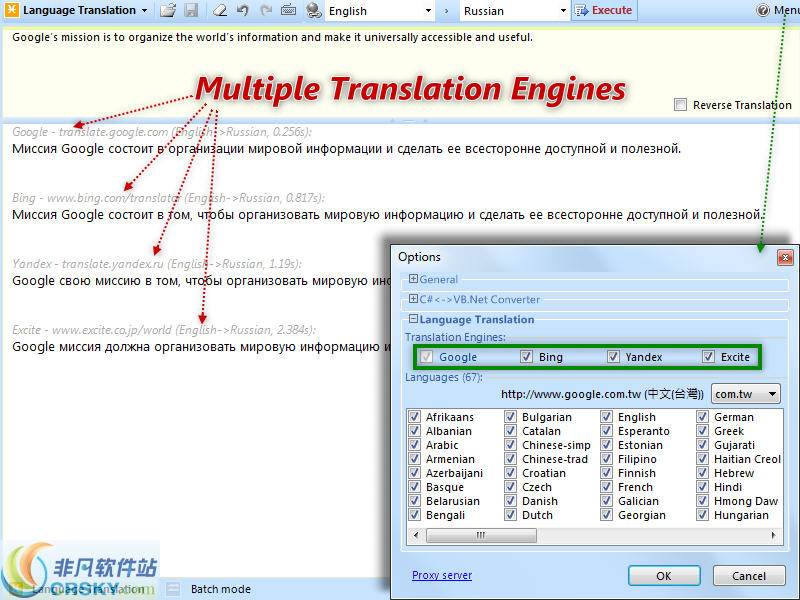The height and width of the screenshot is (600, 800).
Task: Open the Menu in the top bar
Action: 786,10
